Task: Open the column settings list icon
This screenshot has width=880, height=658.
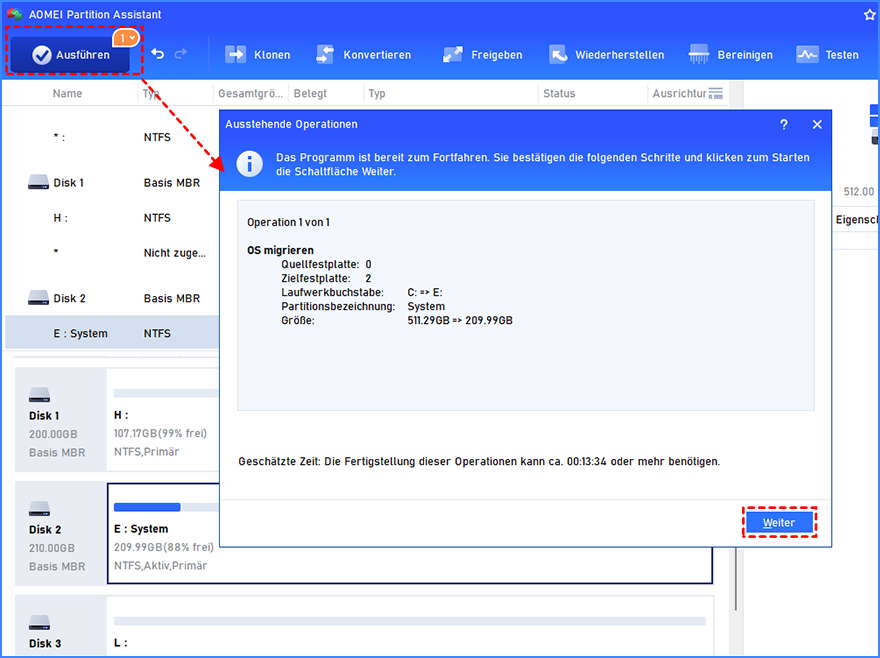Action: click(716, 93)
